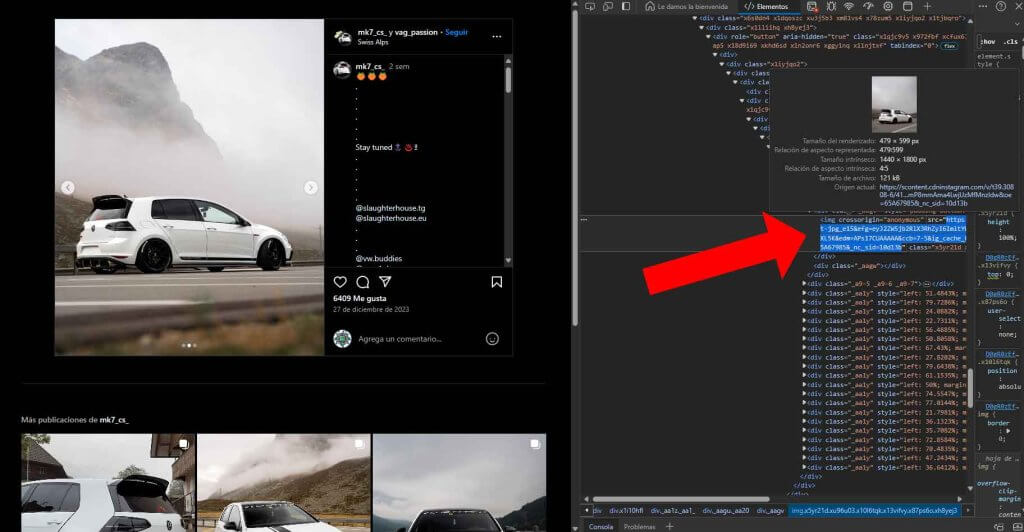The height and width of the screenshot is (532, 1024).
Task: Open vag_passion profile link in header
Action: (416, 32)
